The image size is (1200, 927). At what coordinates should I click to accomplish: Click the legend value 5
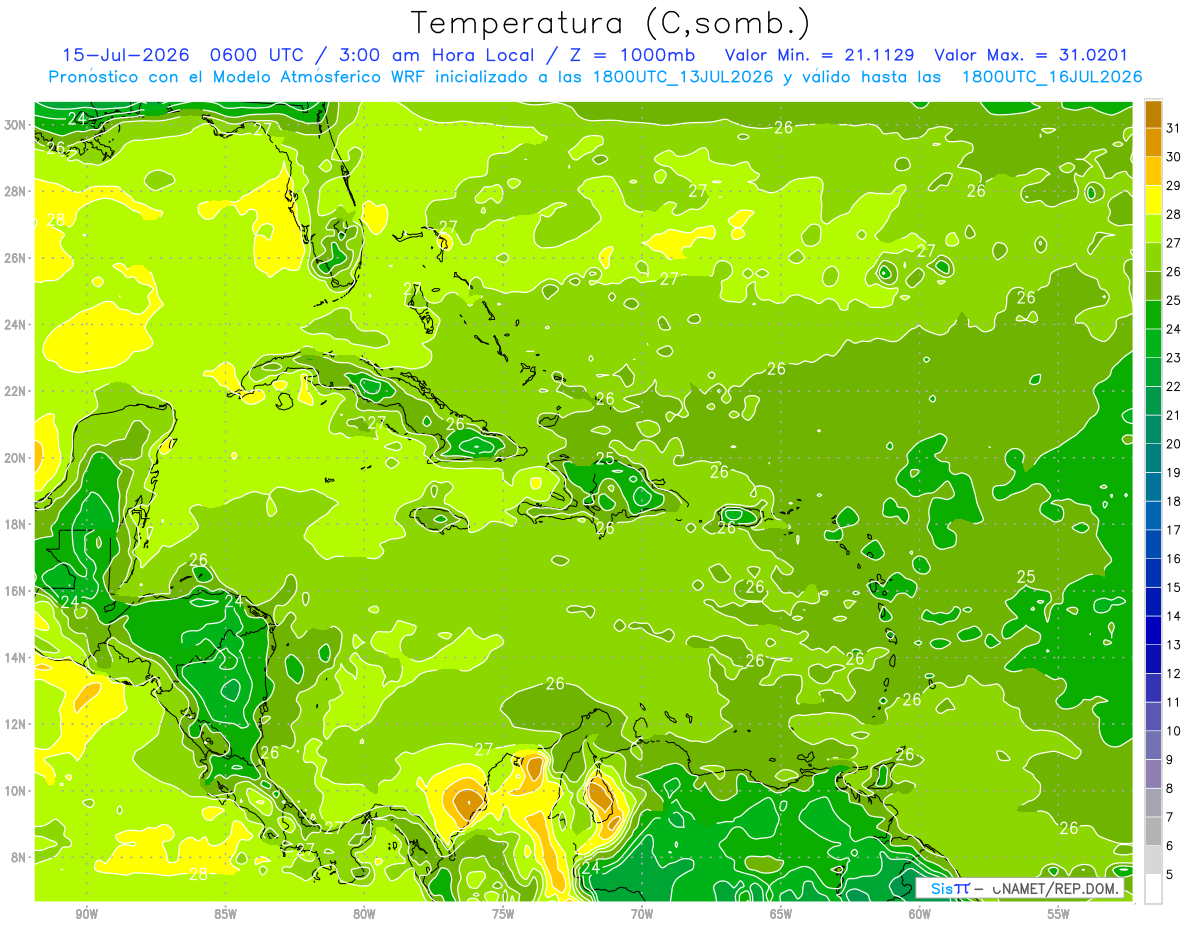click(x=1170, y=875)
